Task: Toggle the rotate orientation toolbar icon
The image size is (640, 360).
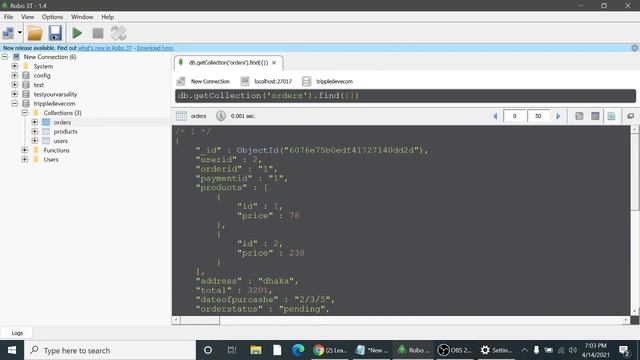Action: click(118, 33)
